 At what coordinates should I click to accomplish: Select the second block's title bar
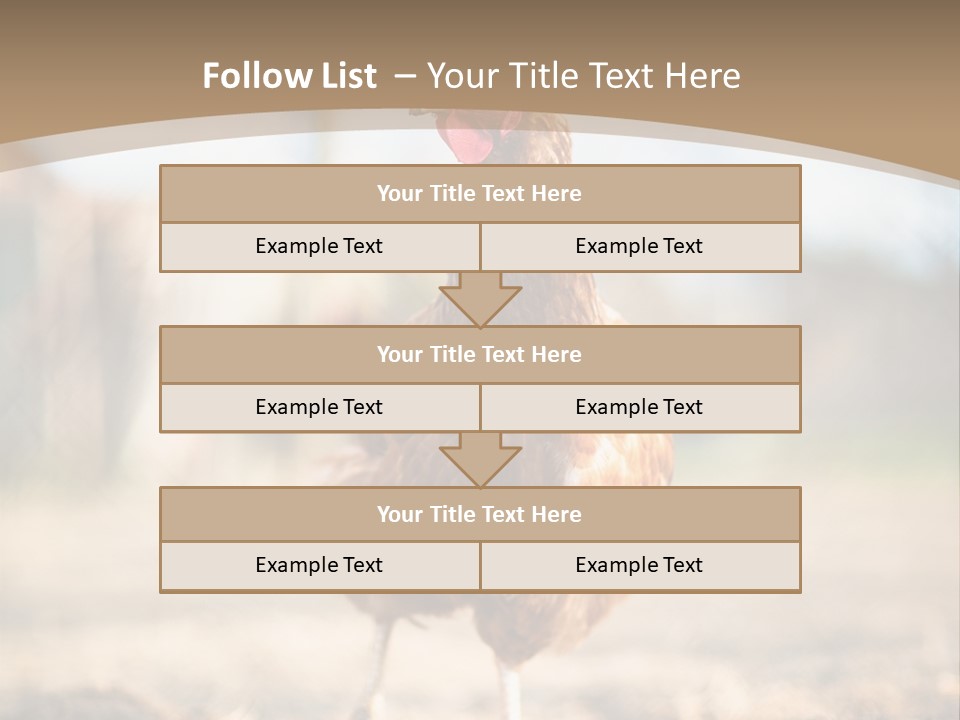pos(480,354)
